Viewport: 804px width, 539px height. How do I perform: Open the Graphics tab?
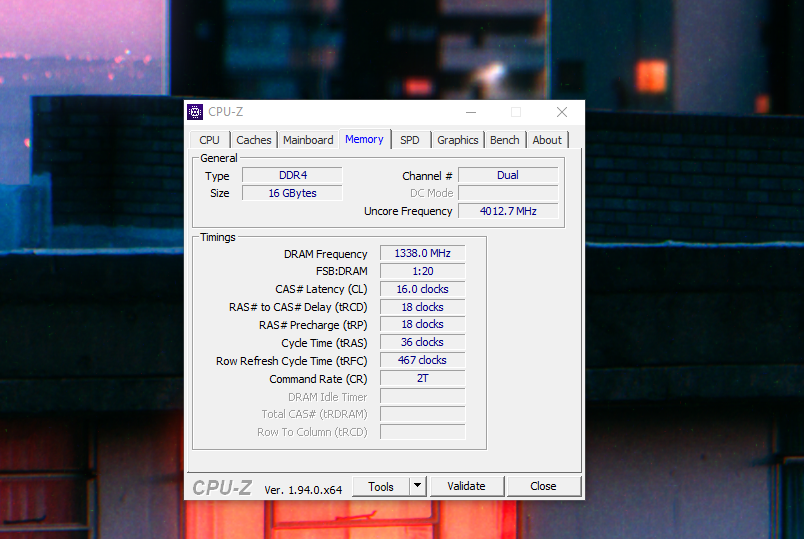pos(457,140)
